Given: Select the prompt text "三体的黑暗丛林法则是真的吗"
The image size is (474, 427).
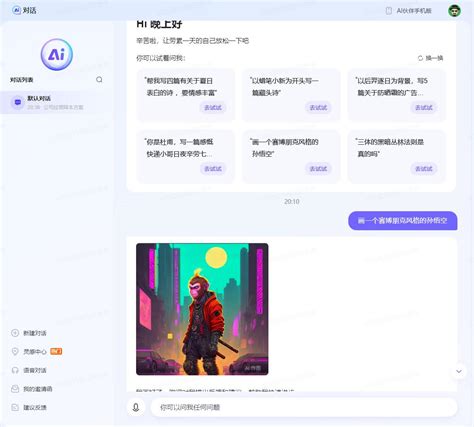Looking at the screenshot, I should coord(389,148).
